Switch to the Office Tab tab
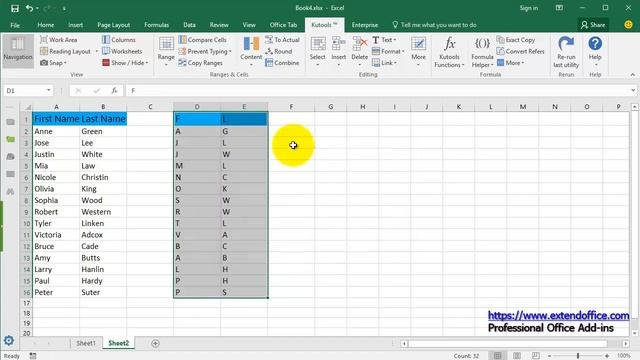Image resolution: width=640 pixels, height=360 pixels. pos(283,25)
